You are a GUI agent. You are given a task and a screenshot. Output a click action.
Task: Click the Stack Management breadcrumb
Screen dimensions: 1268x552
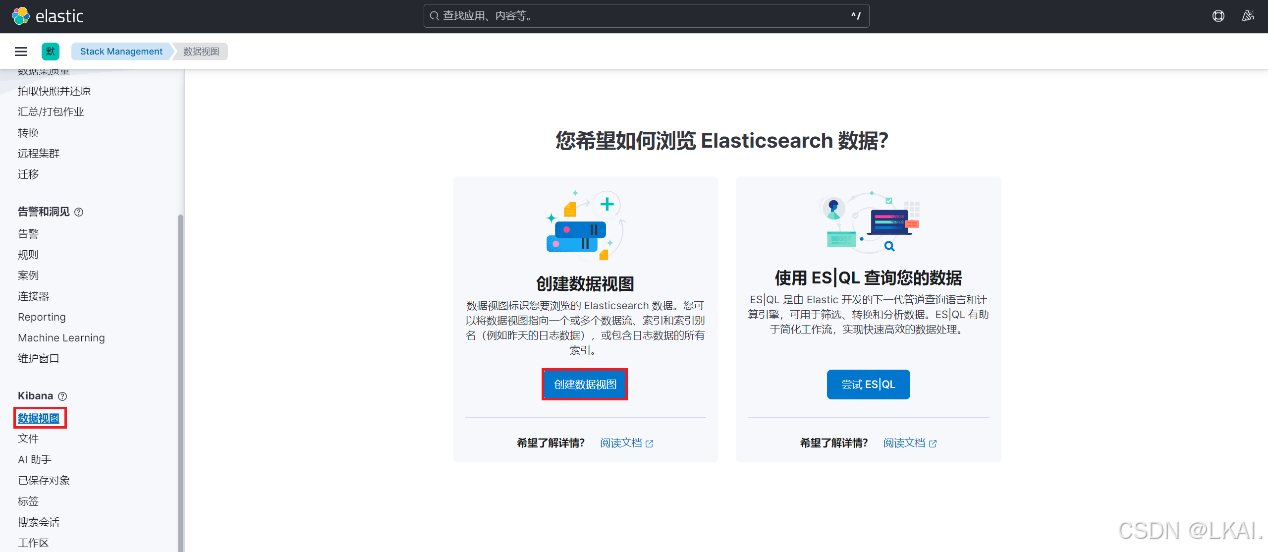click(x=121, y=51)
